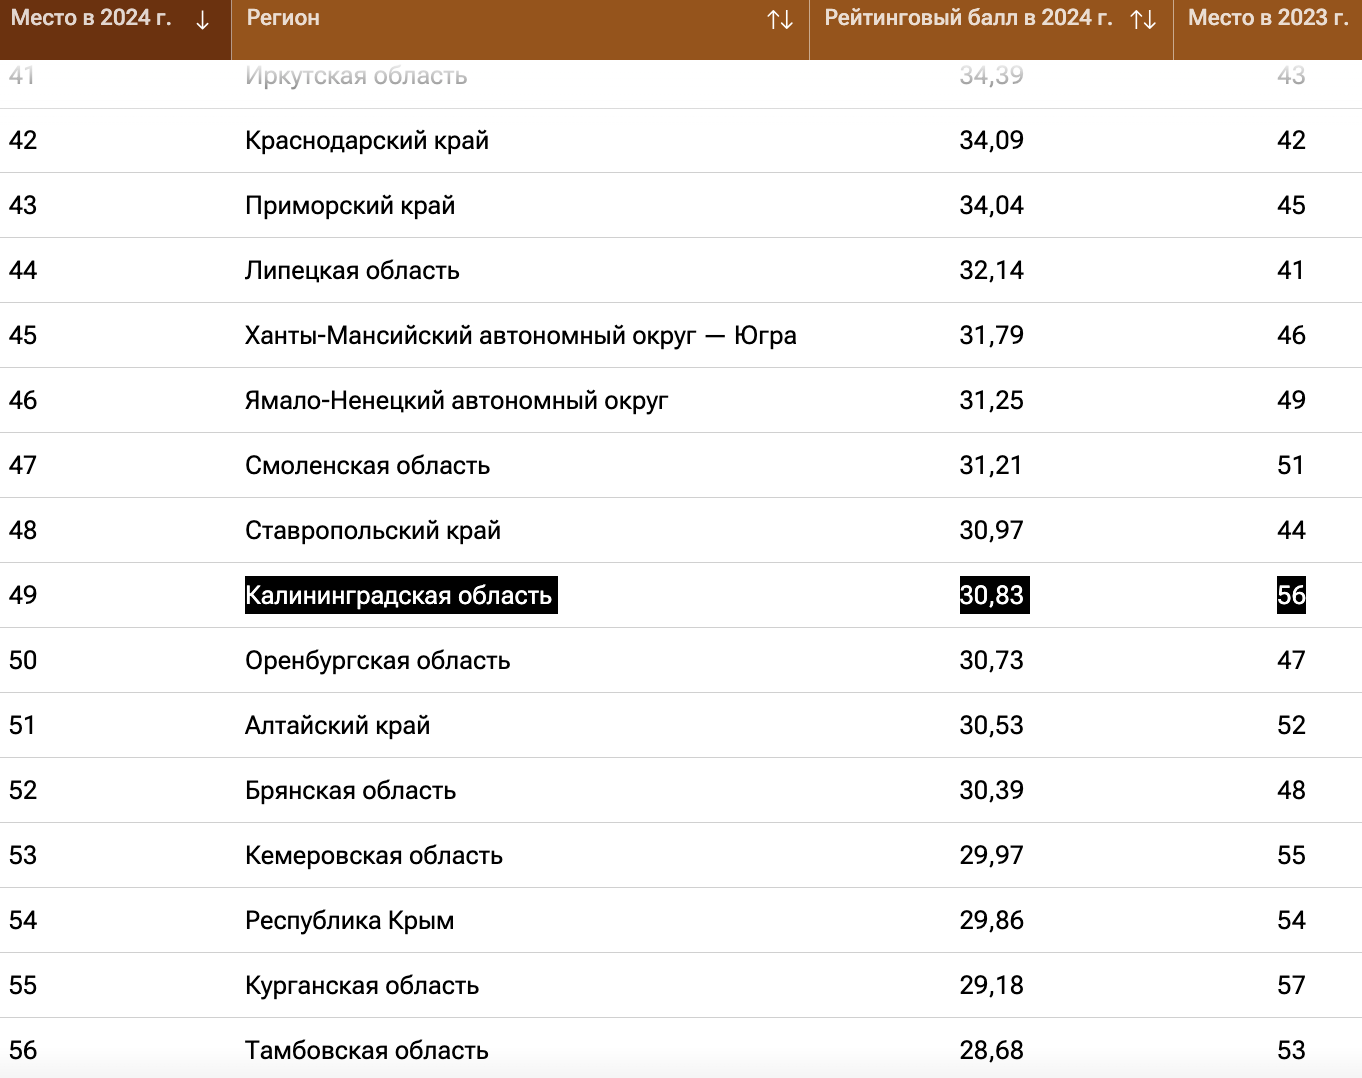Click sort arrow in Место в 2024 header
Image resolution: width=1362 pixels, height=1078 pixels.
(202, 20)
